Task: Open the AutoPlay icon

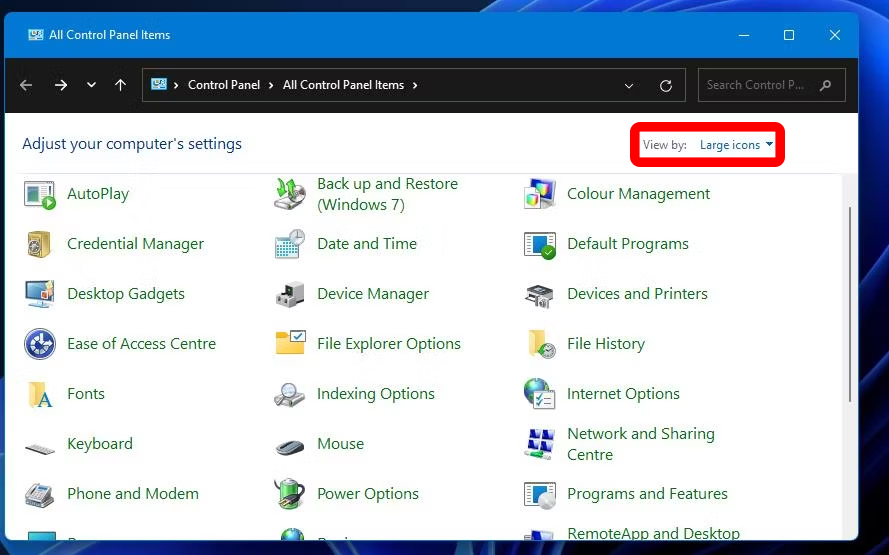Action: (40, 194)
